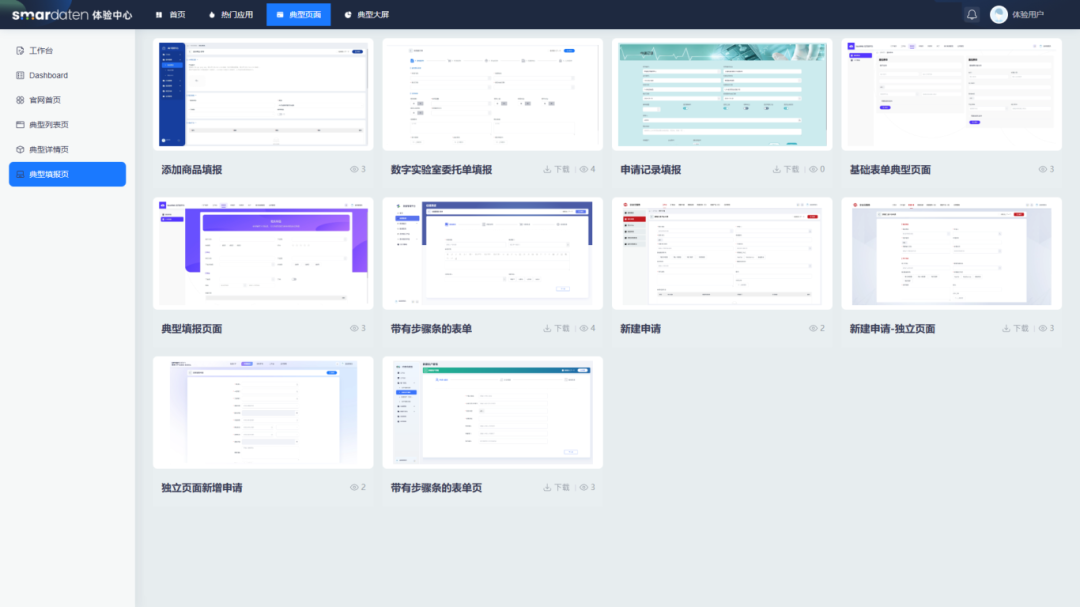1080x607 pixels.
Task: Click the 独立页面新增申请 title
Action: tap(202, 488)
